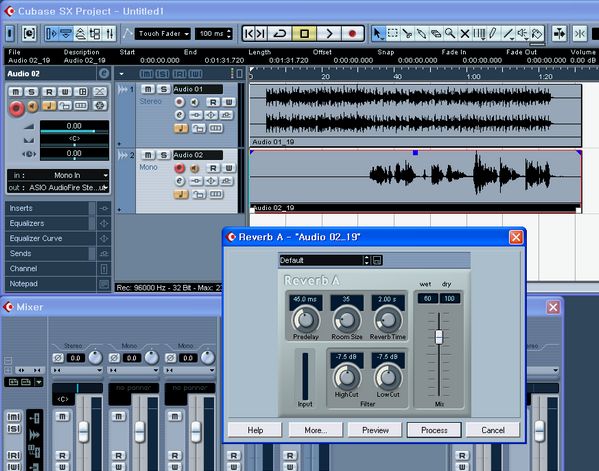Click Process to apply Reverb A
Viewport: 599px width, 471px height.
pos(434,430)
